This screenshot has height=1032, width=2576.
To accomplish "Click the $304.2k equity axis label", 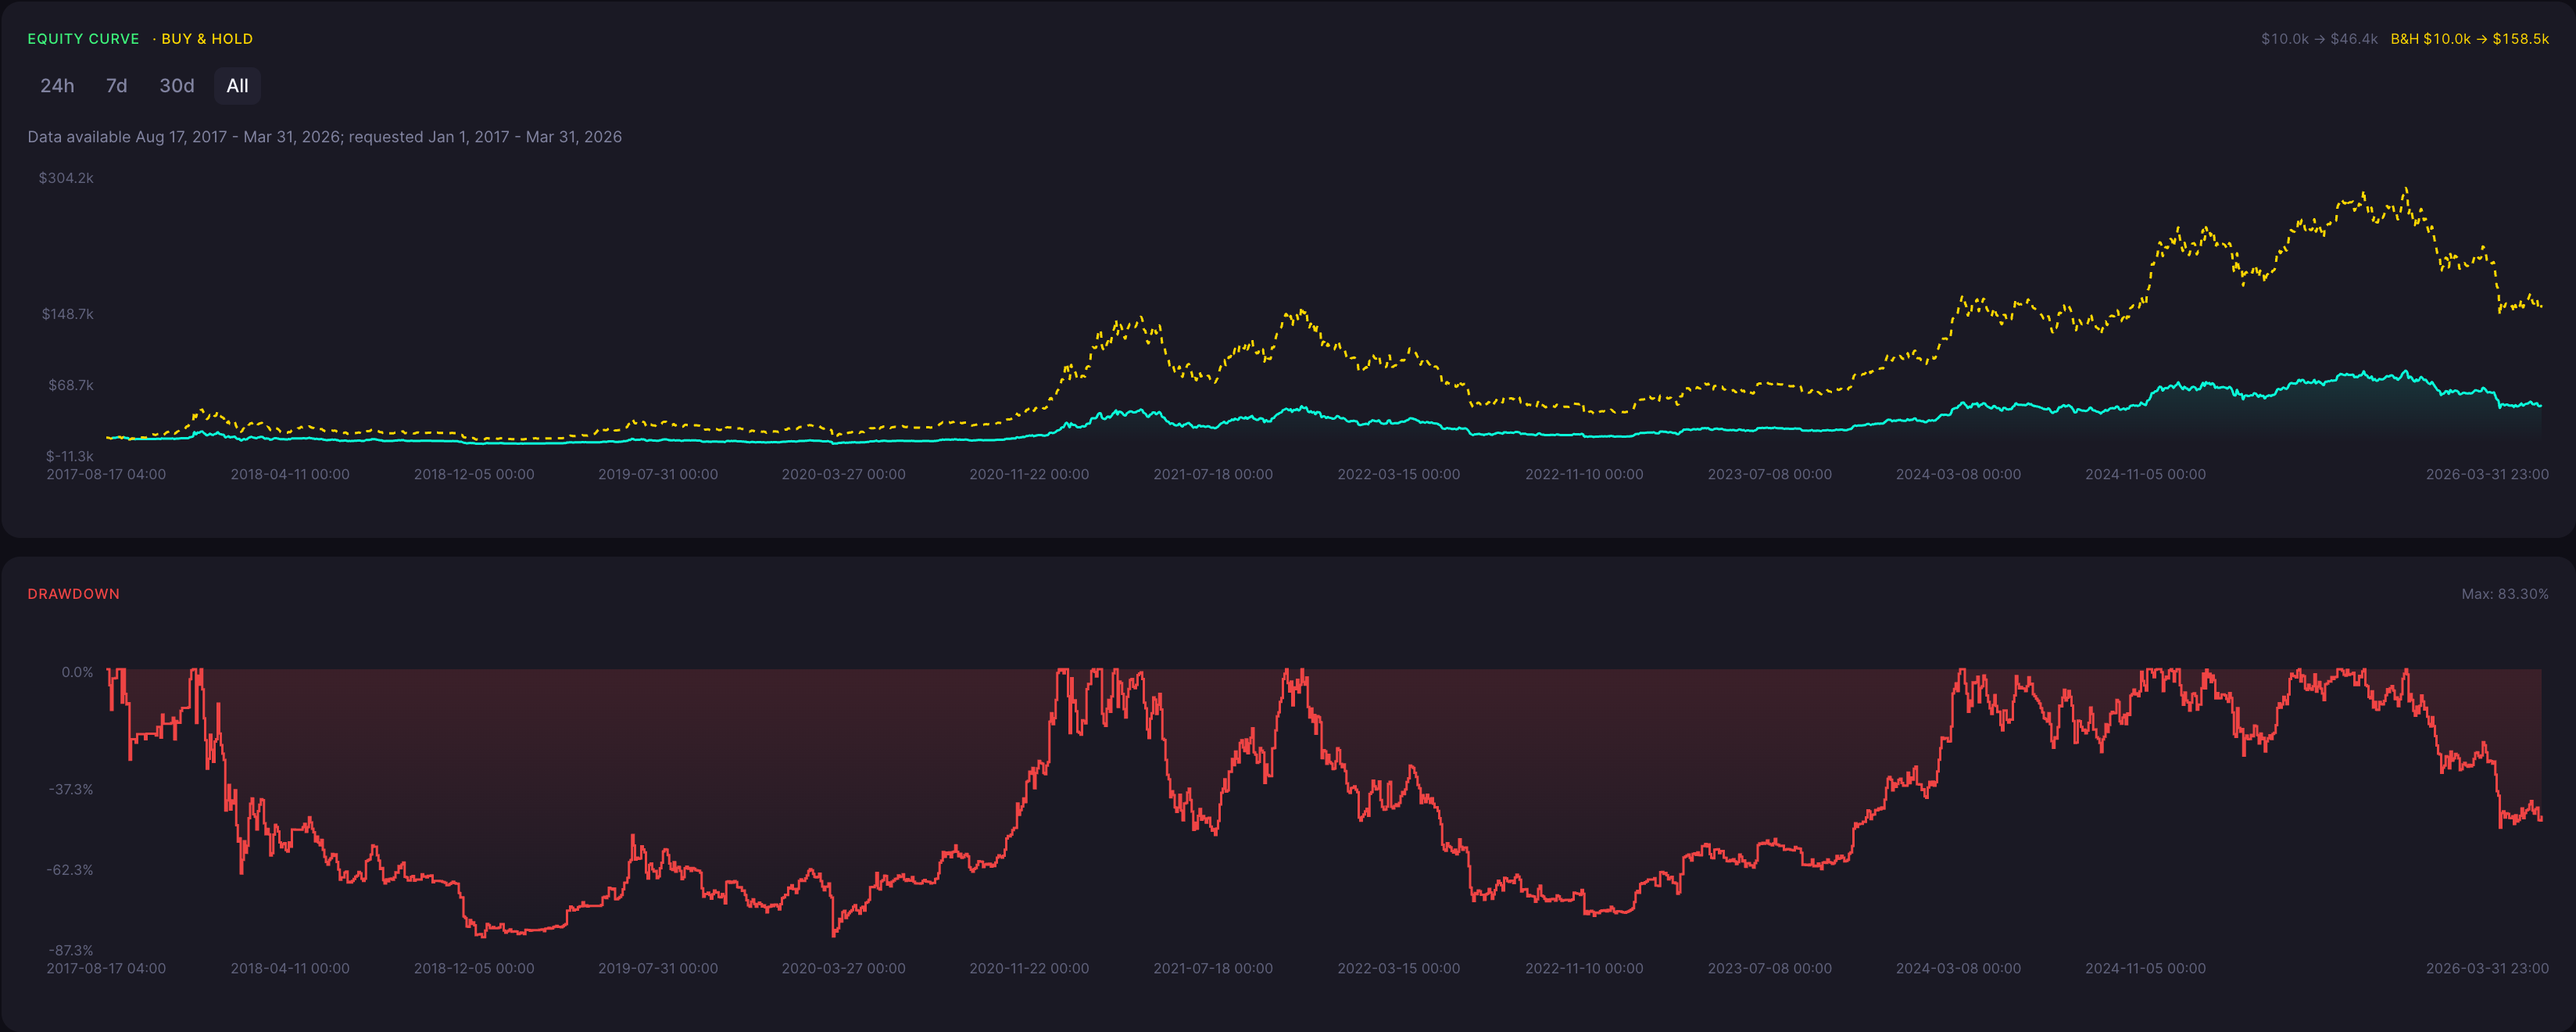I will click(66, 178).
